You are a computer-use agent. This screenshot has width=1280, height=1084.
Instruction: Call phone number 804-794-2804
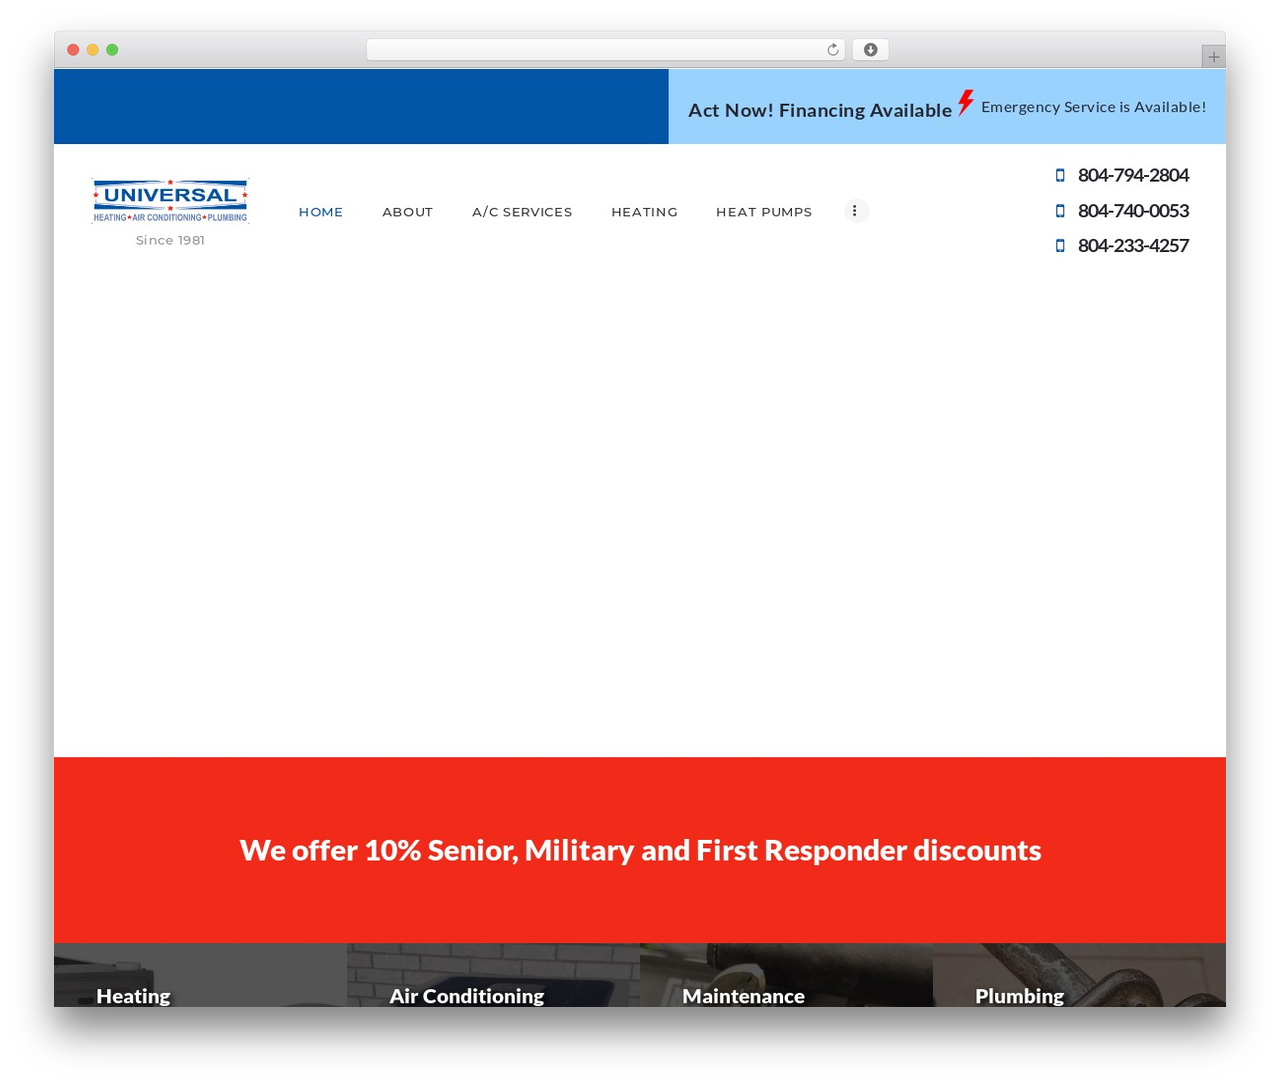1133,175
